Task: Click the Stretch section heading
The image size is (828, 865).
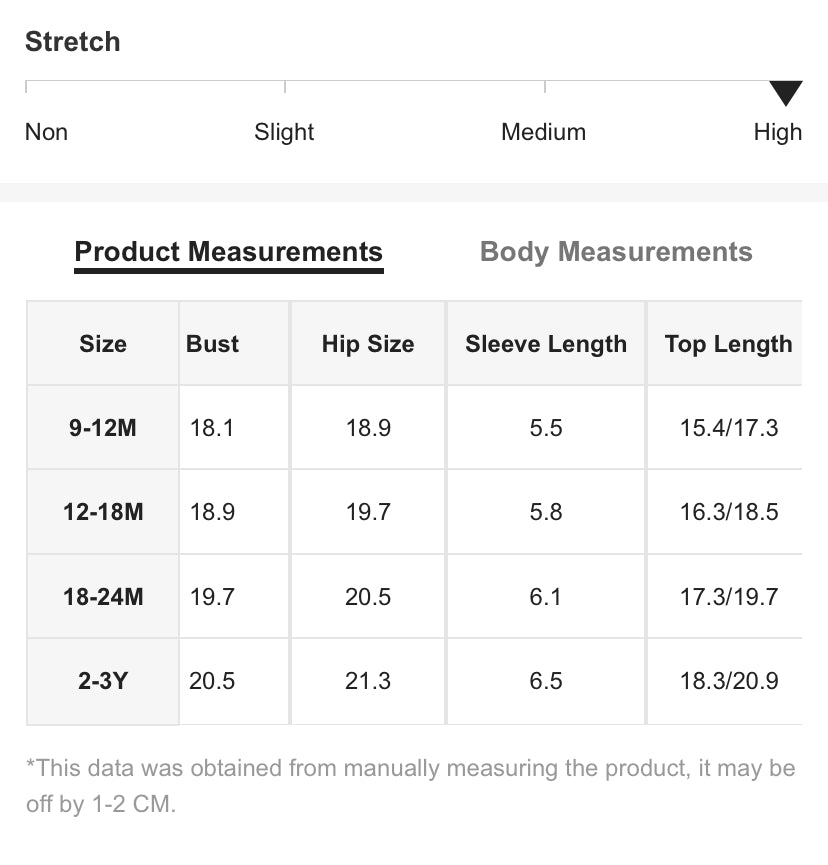Action: [x=73, y=41]
